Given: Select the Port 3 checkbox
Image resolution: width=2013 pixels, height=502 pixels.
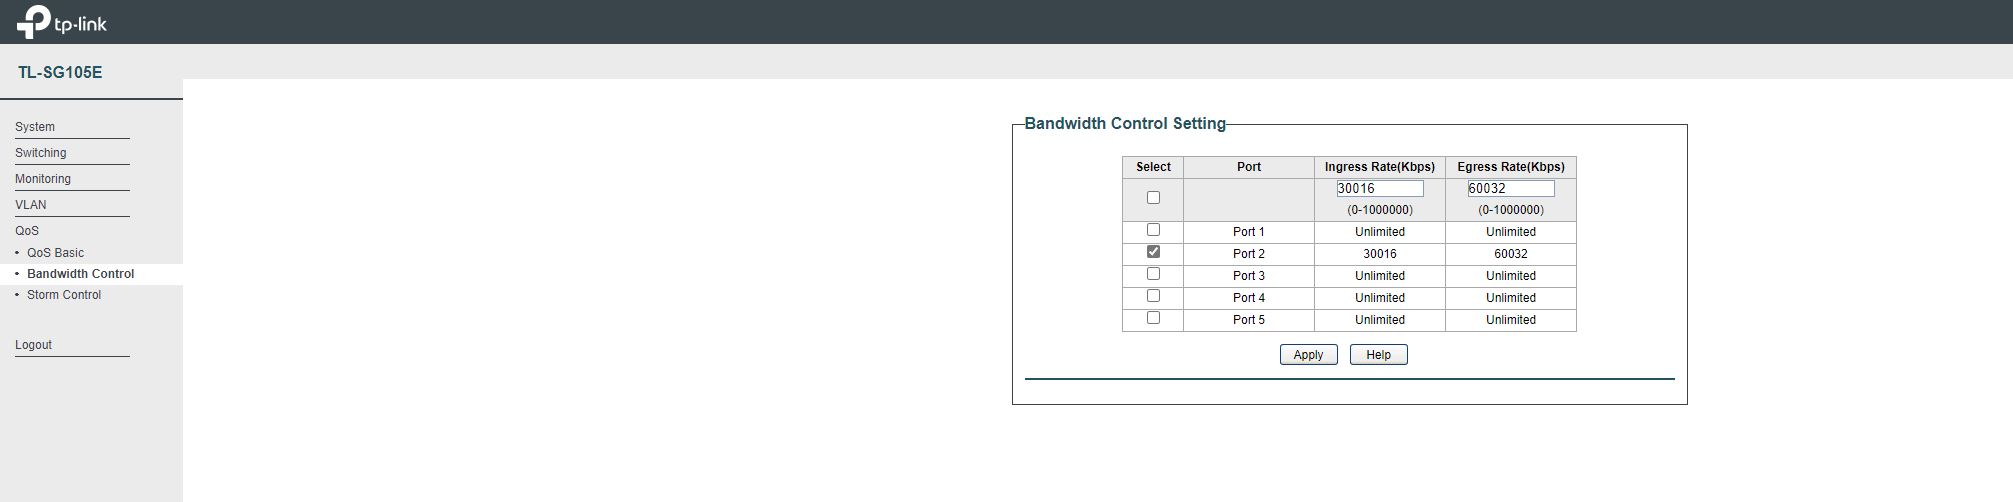Looking at the screenshot, I should [x=1153, y=274].
